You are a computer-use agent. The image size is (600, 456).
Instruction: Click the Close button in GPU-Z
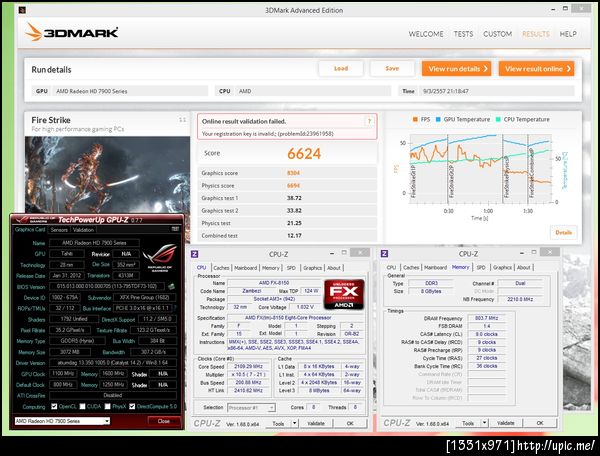(164, 421)
